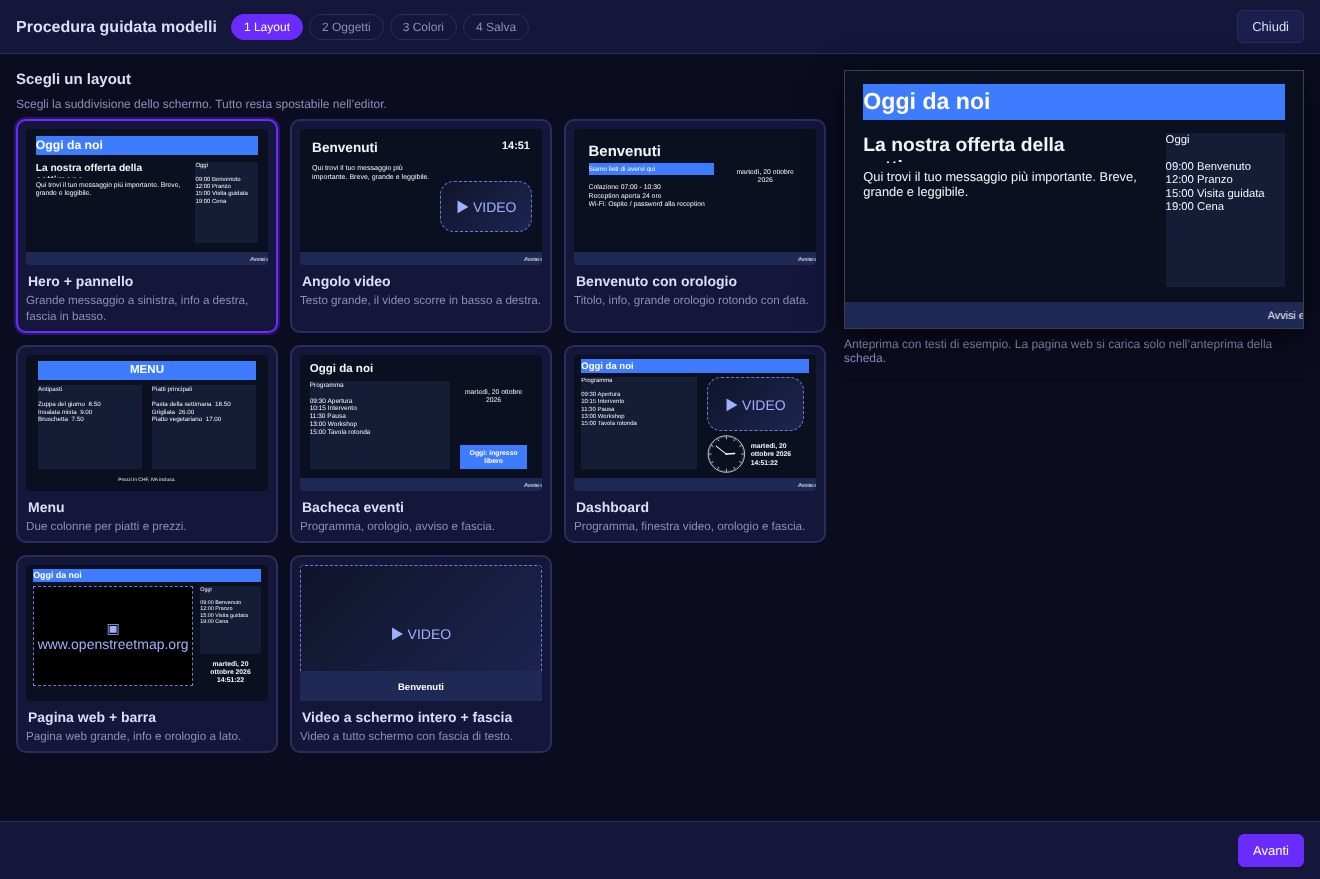Click the blue 'Oggi: ingresso libero' box
Image resolution: width=1320 pixels, height=879 pixels.
click(493, 457)
